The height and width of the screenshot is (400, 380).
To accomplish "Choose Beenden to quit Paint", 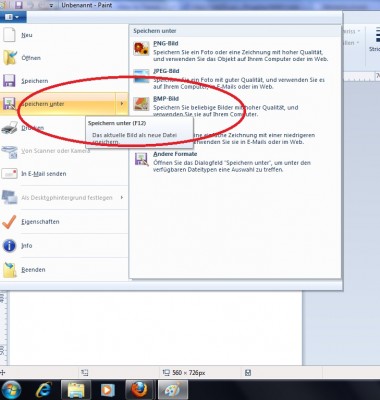I will point(64,270).
